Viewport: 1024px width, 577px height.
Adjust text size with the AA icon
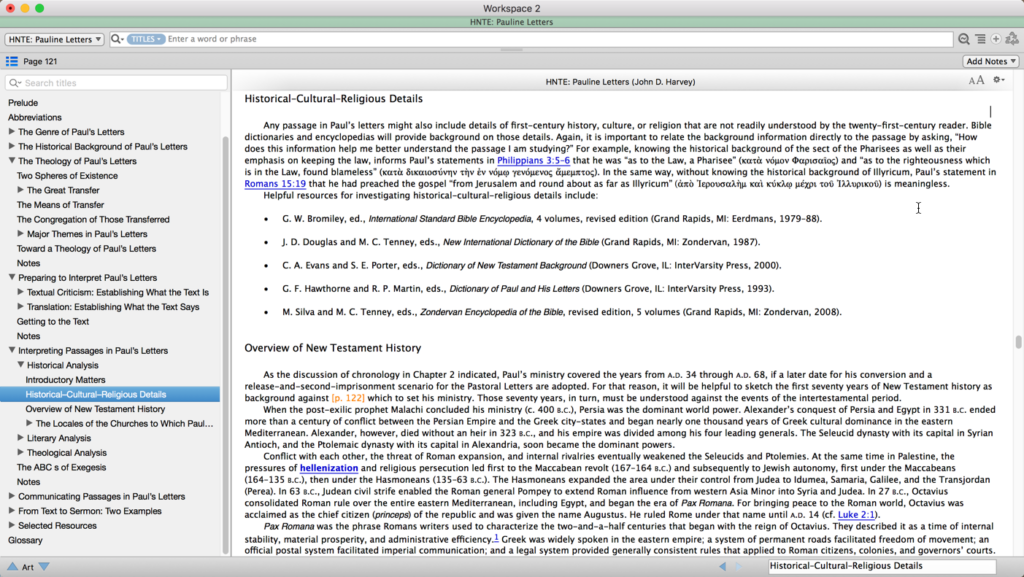click(x=977, y=80)
